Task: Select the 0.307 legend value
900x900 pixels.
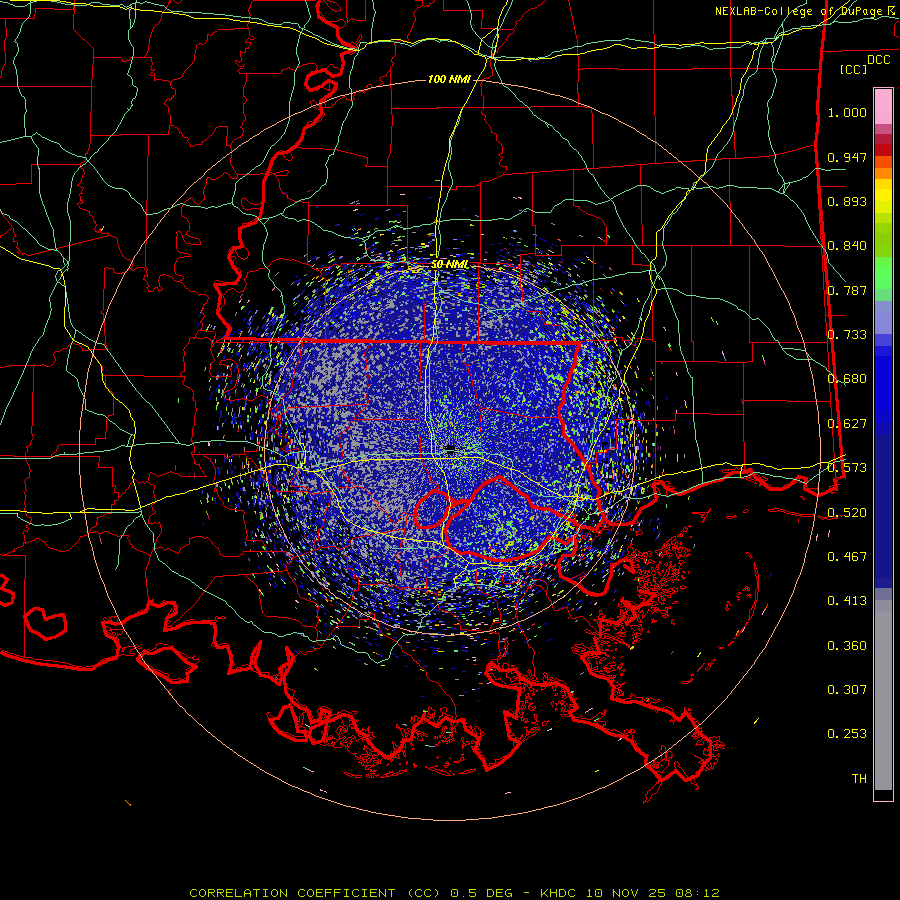Action: pyautogui.click(x=847, y=690)
